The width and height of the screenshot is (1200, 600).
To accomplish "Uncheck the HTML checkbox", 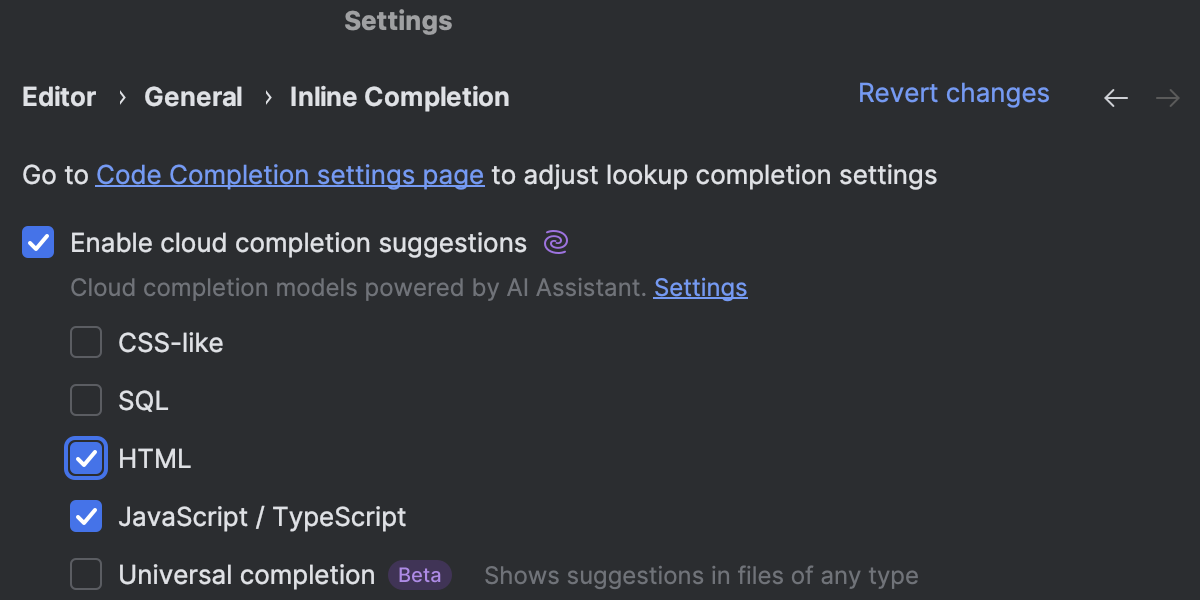I will coord(86,458).
